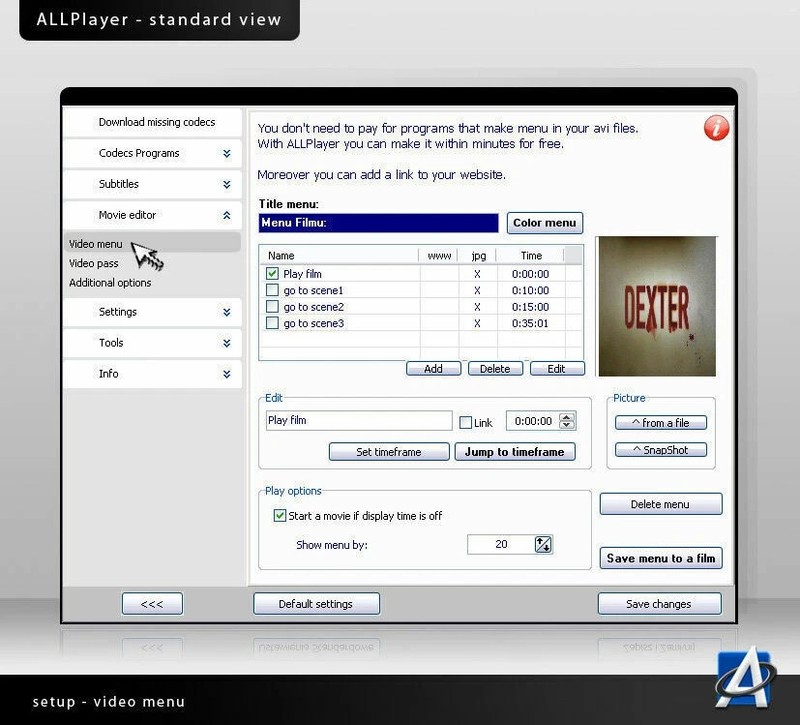Image resolution: width=800 pixels, height=725 pixels.
Task: Click the Title menu text field
Action: tap(378, 223)
